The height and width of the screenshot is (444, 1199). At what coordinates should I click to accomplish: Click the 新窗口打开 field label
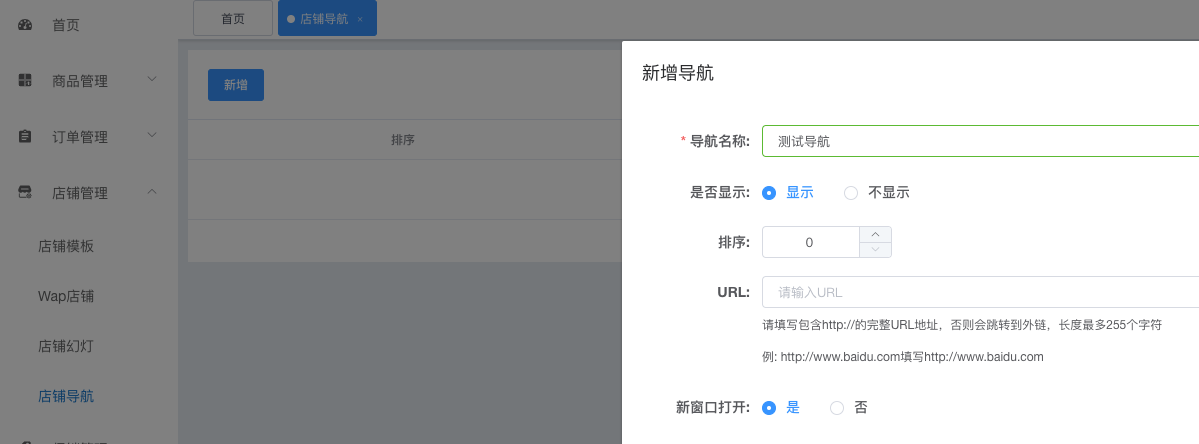tap(713, 408)
